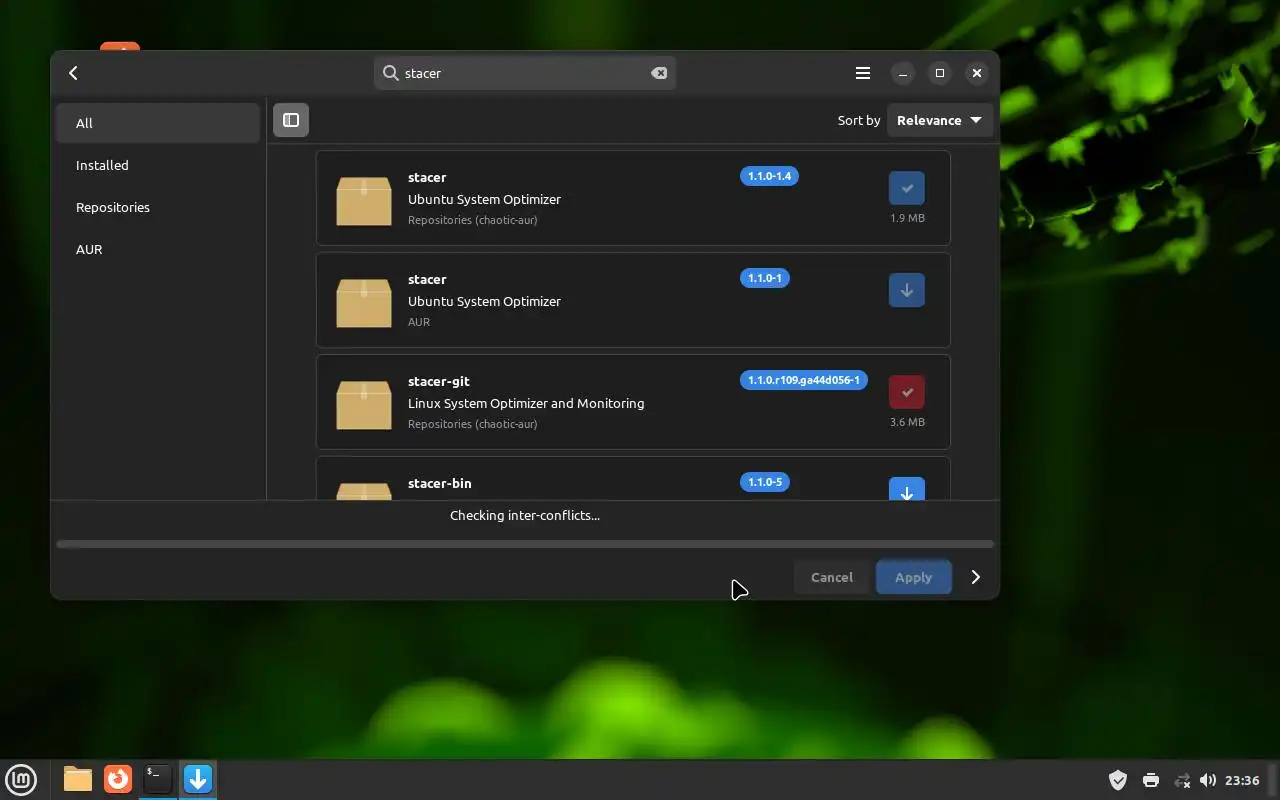Click version badge 1.1.0-5

coord(765,482)
